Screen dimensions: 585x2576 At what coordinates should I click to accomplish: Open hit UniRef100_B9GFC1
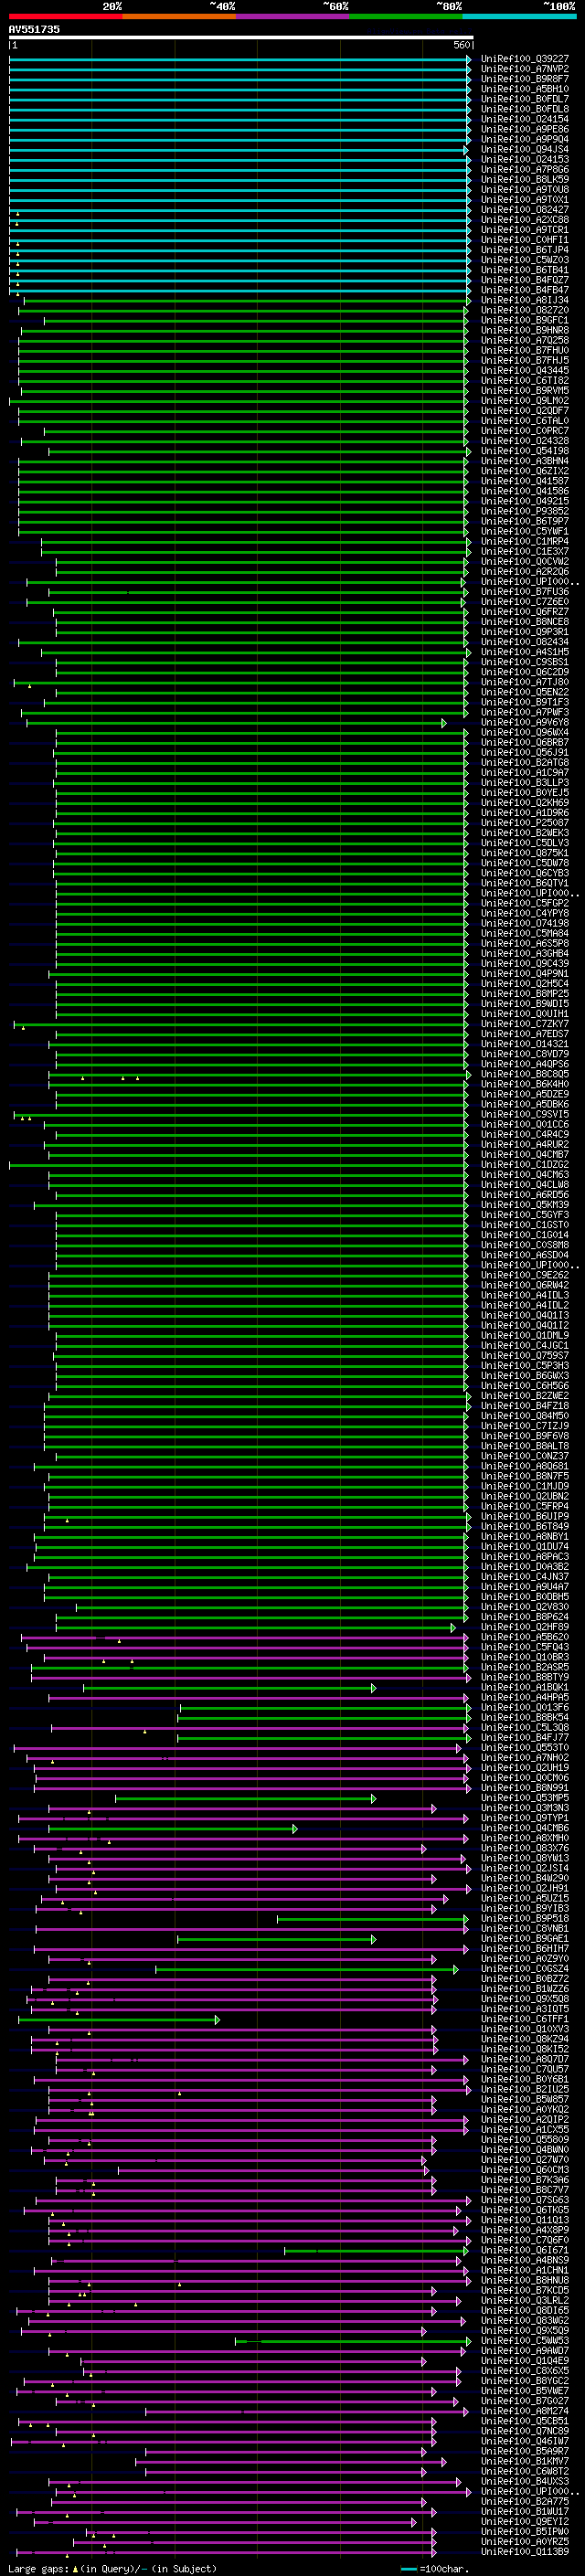[525, 321]
